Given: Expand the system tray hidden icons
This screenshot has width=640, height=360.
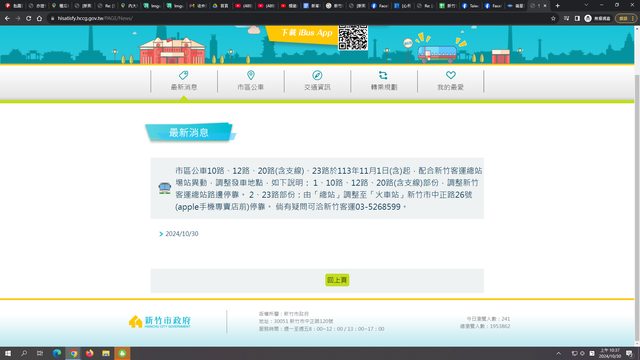Looking at the screenshot, I should pos(558,353).
